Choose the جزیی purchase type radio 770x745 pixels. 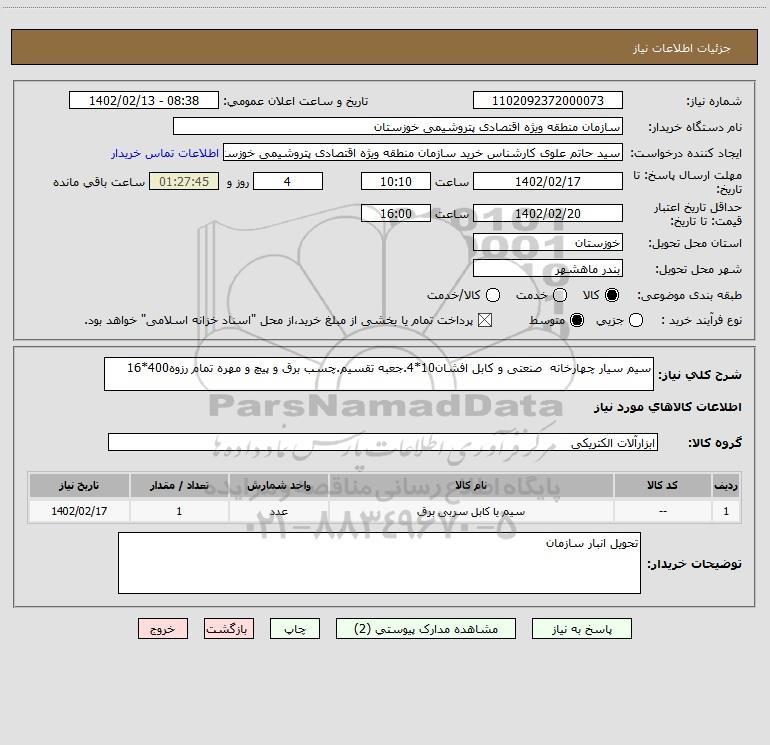tap(635, 320)
